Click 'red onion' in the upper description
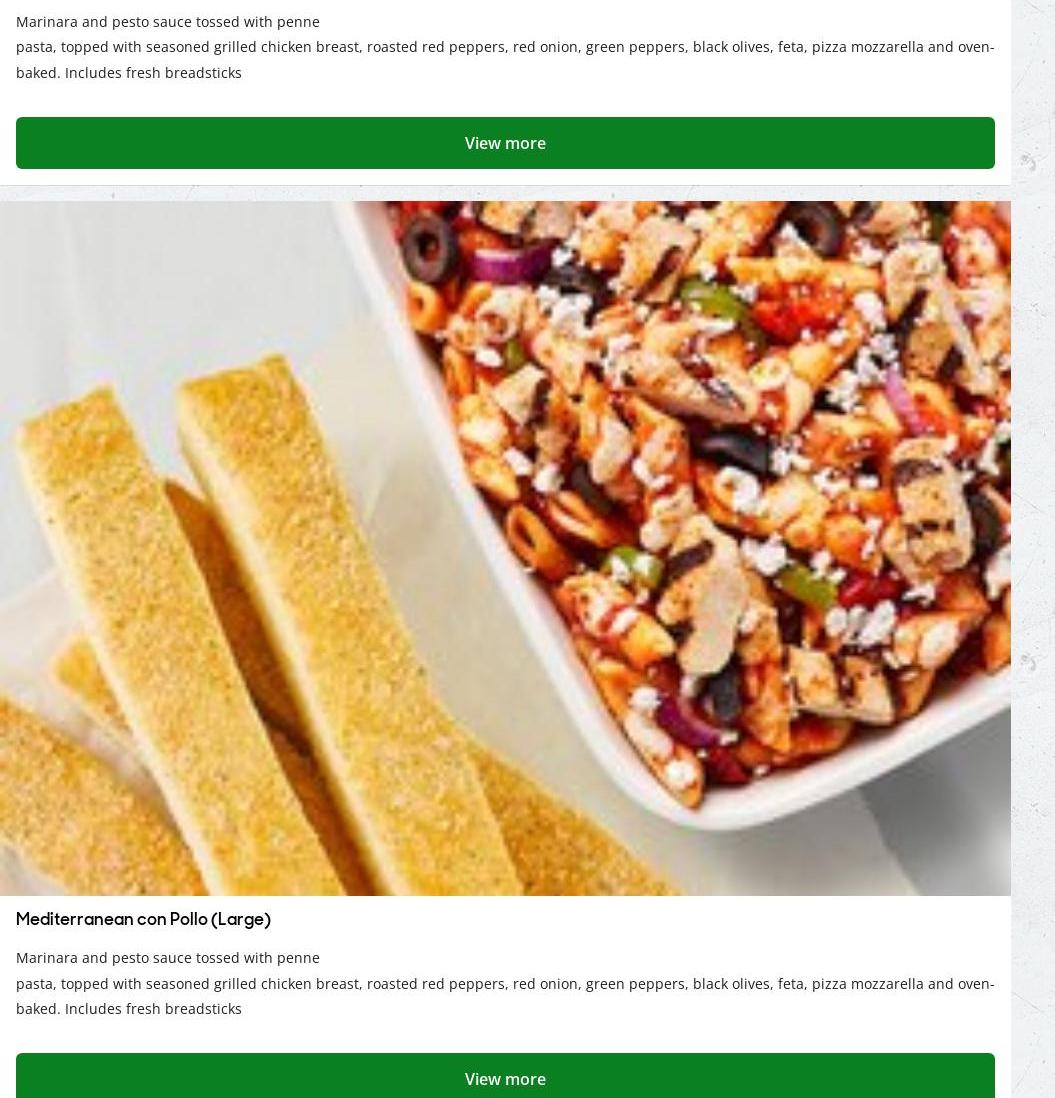The height and width of the screenshot is (1098, 1055). click(x=546, y=47)
